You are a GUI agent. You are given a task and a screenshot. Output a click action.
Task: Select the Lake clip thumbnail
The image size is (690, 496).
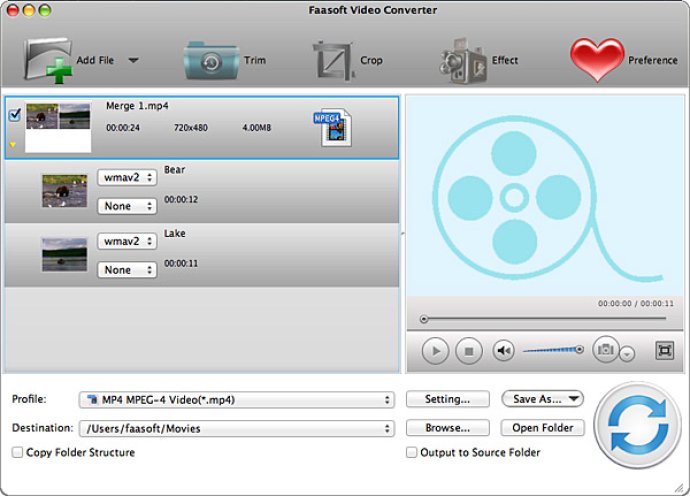(x=64, y=255)
